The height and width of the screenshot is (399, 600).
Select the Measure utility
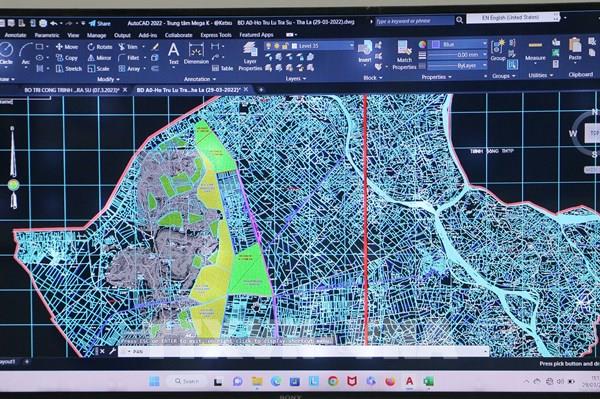tap(535, 51)
